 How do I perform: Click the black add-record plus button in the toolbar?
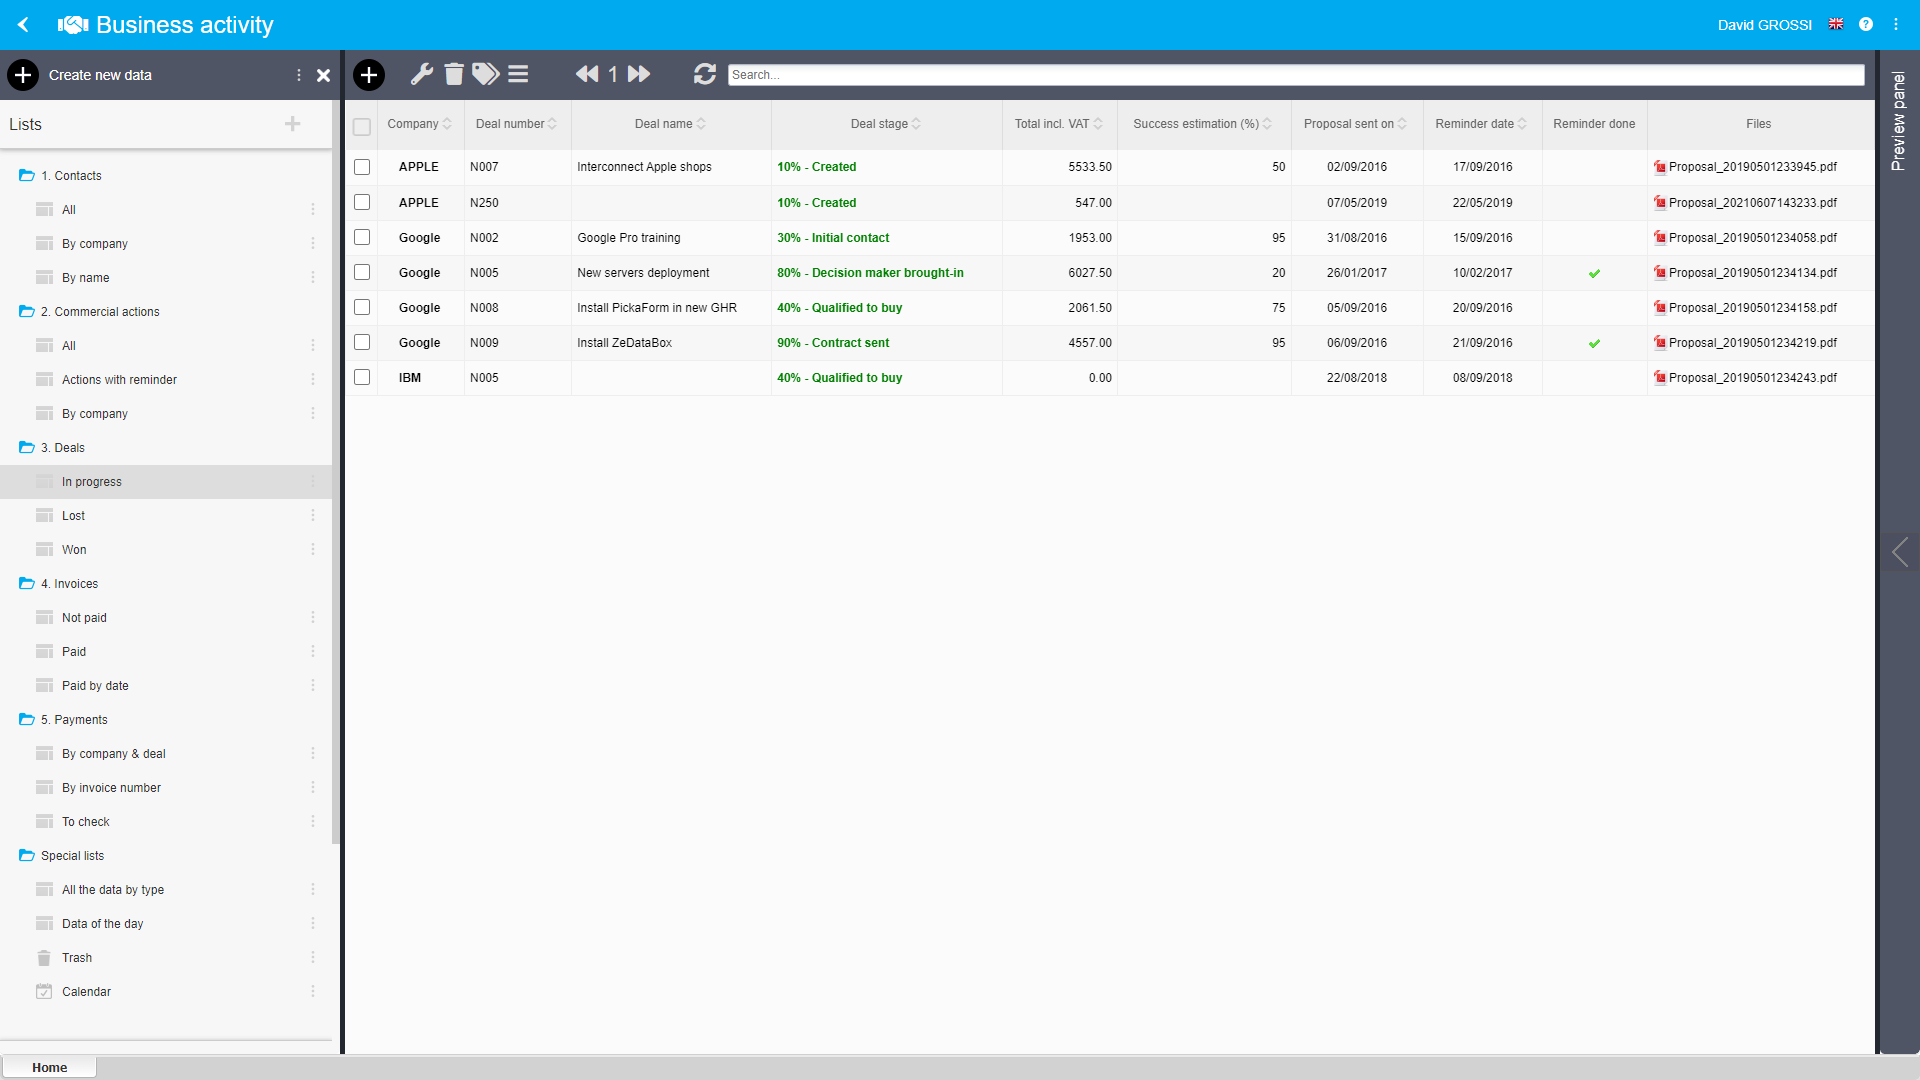click(369, 74)
